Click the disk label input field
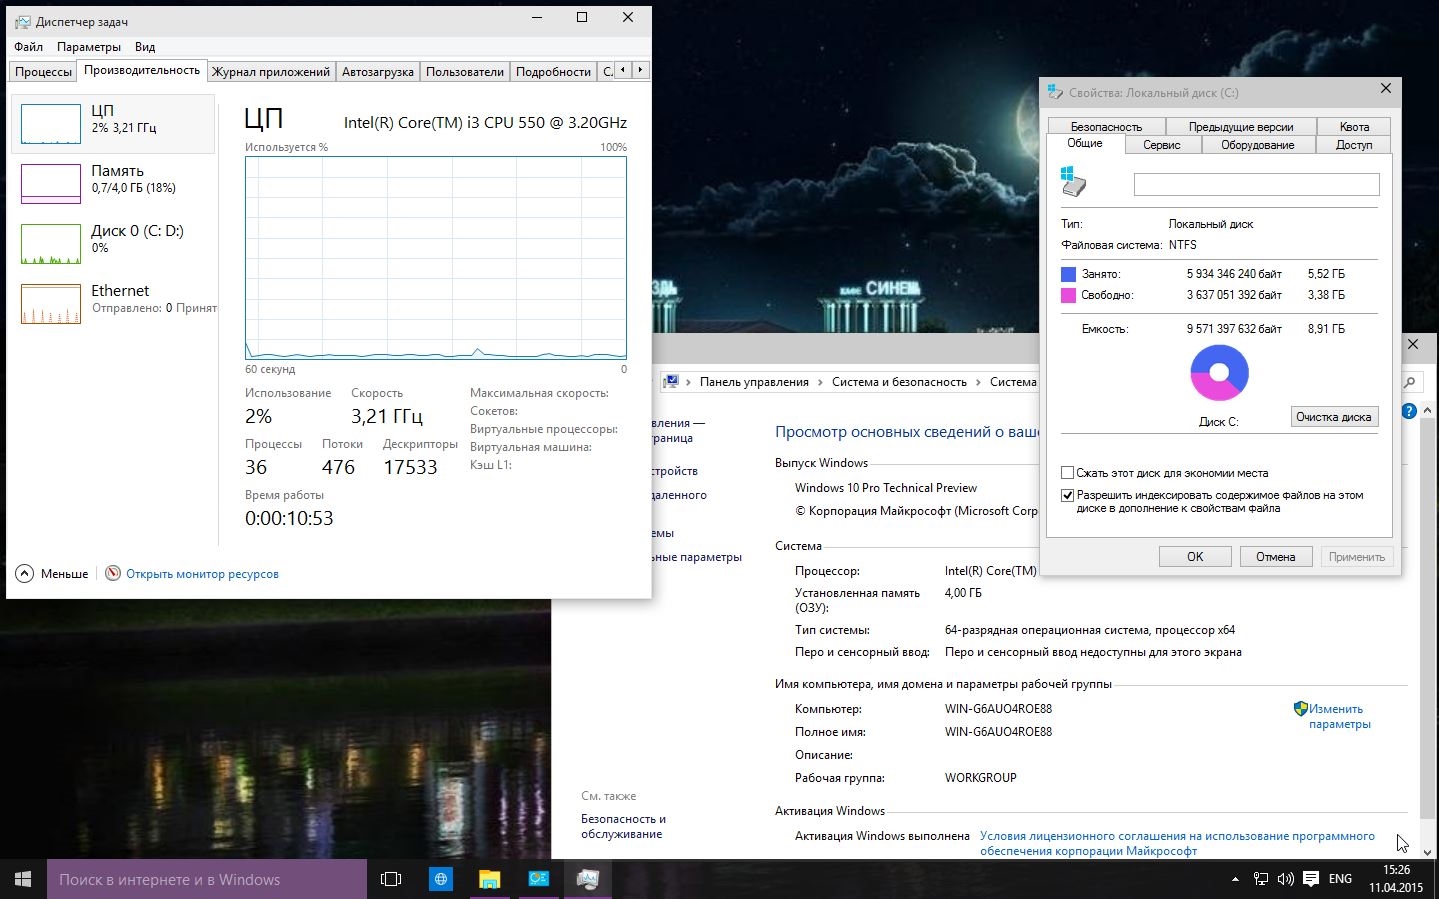The width and height of the screenshot is (1439, 899). [x=1256, y=184]
